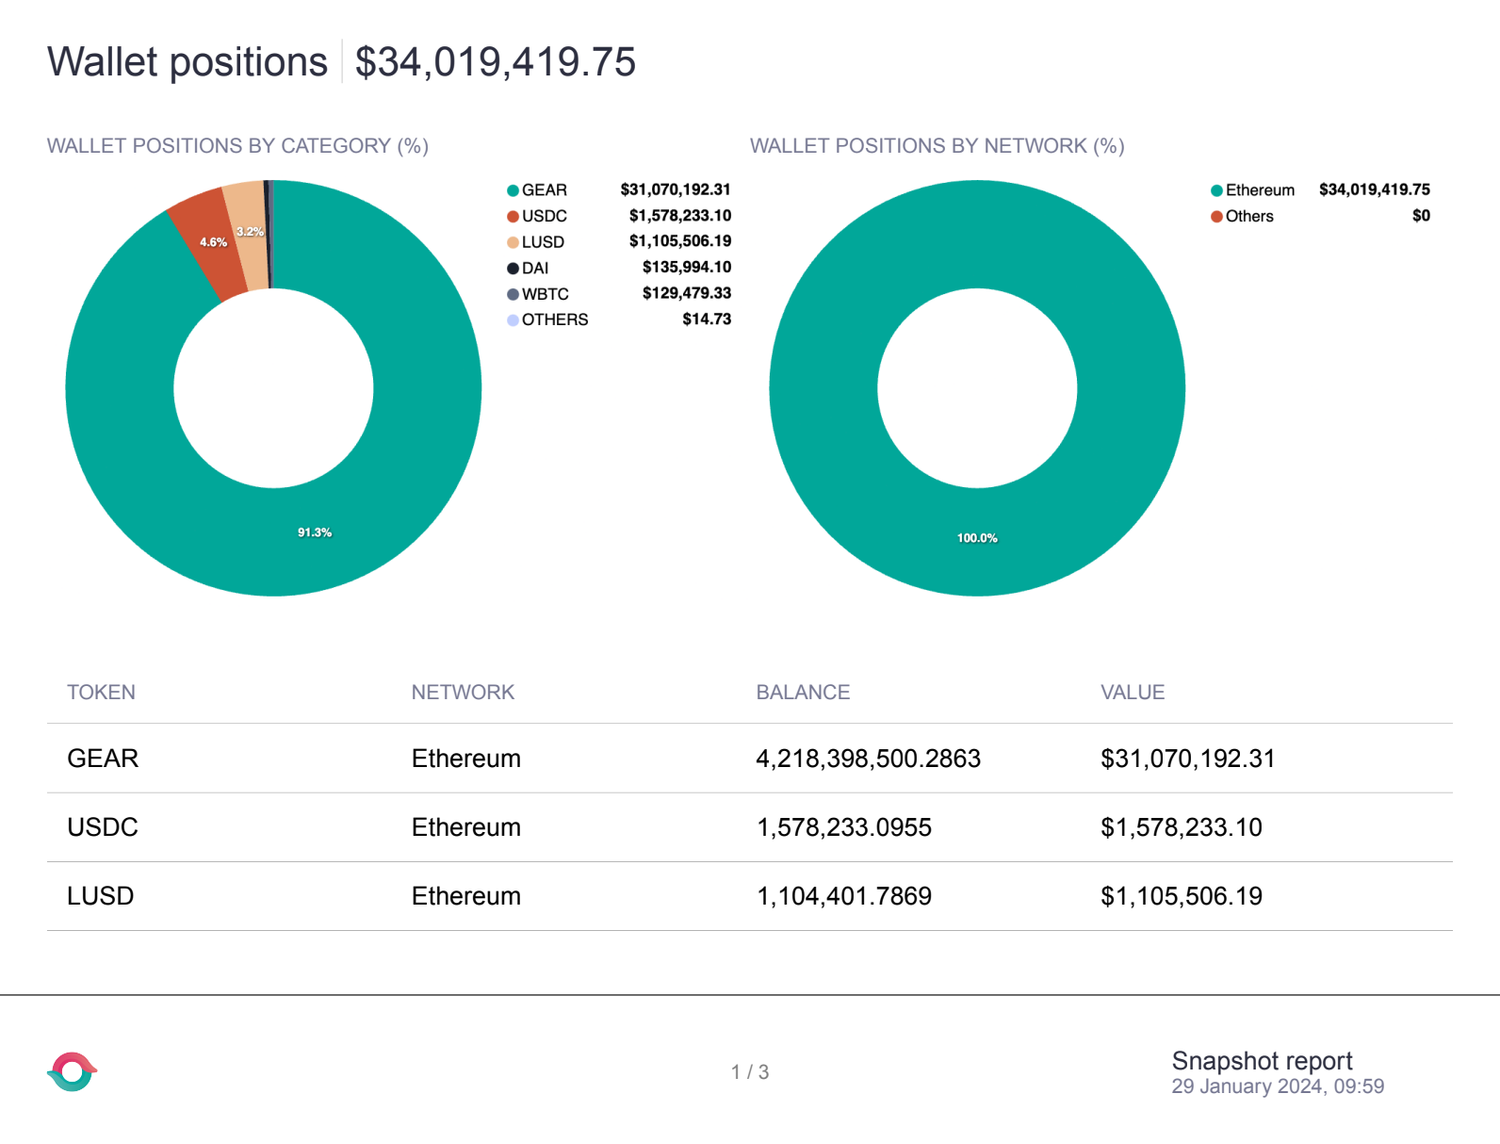Select the TOKEN column header

click(101, 692)
